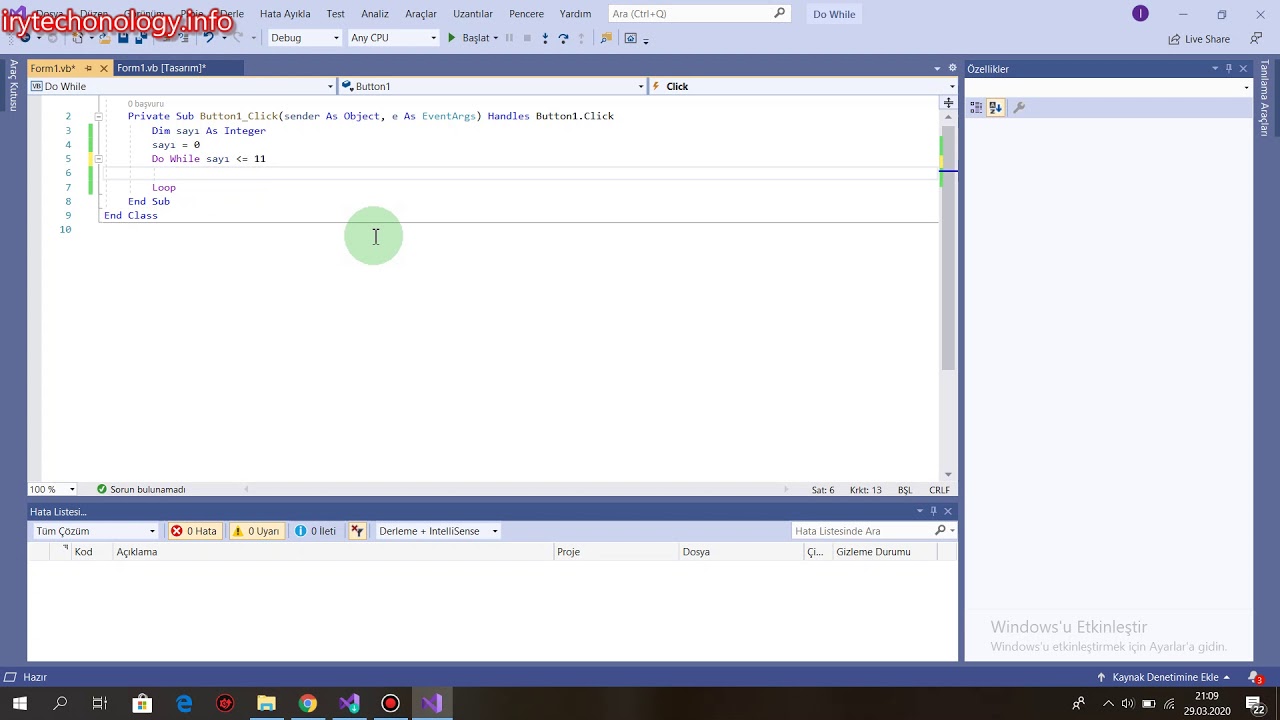Open the Microsoft Edge taskbar icon

pos(184,703)
